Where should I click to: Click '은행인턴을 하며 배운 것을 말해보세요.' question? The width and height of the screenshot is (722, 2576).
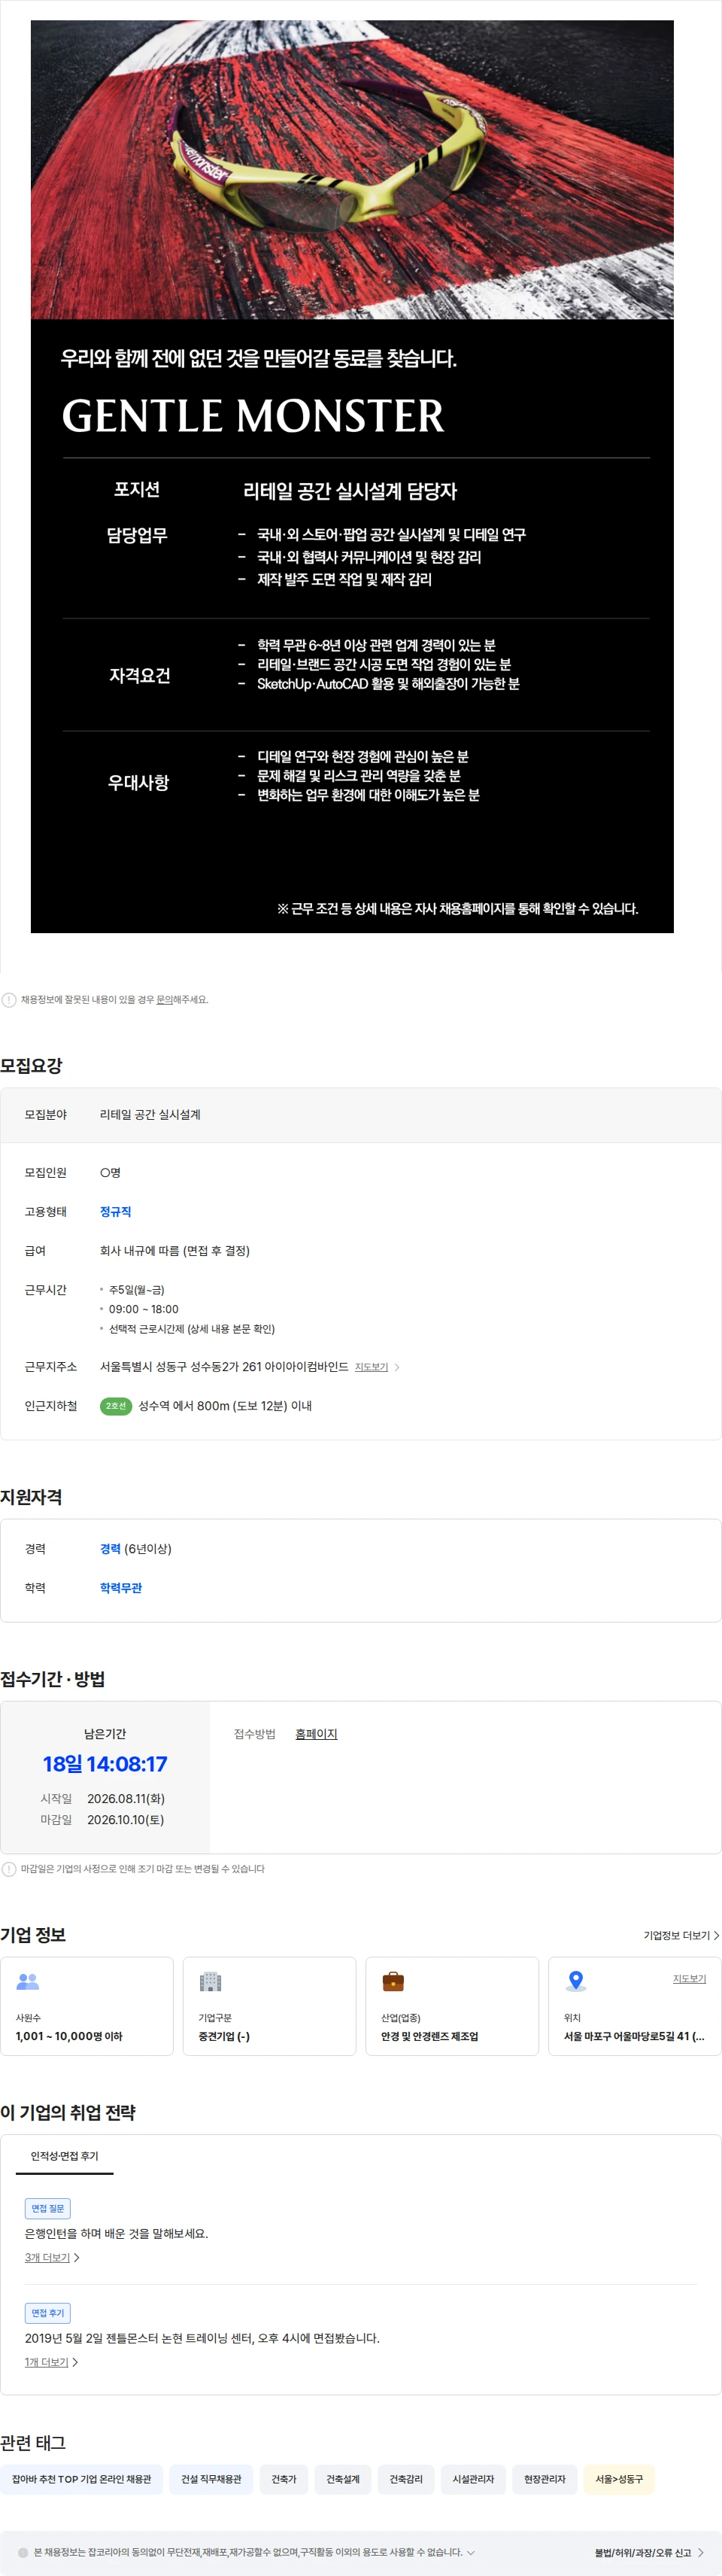click(116, 2233)
